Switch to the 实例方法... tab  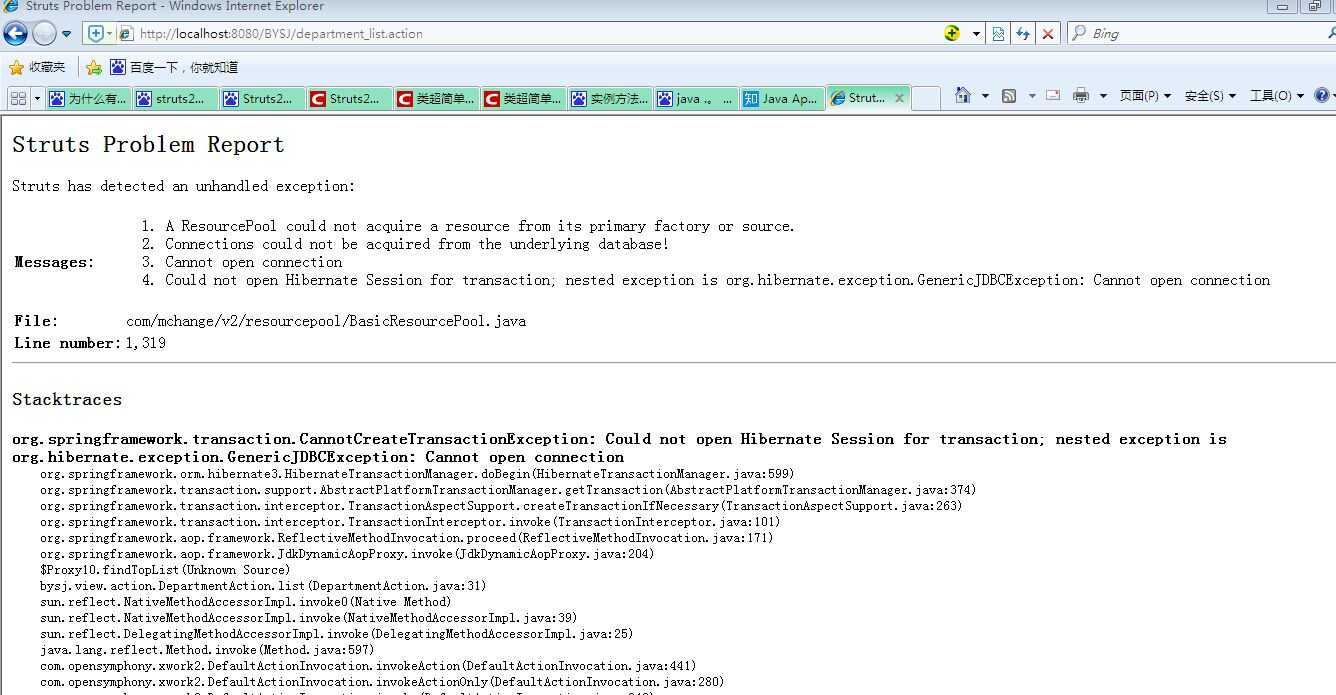pyautogui.click(x=610, y=98)
